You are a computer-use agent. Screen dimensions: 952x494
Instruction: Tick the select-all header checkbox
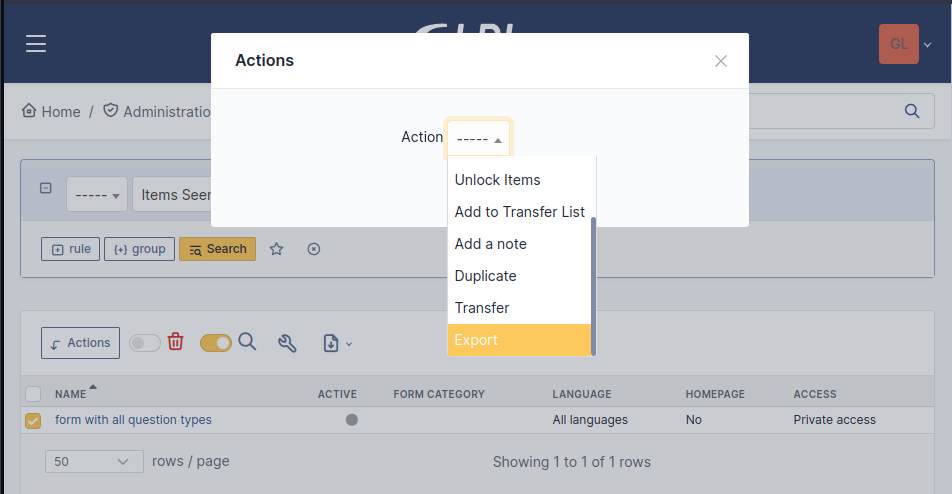[33, 394]
